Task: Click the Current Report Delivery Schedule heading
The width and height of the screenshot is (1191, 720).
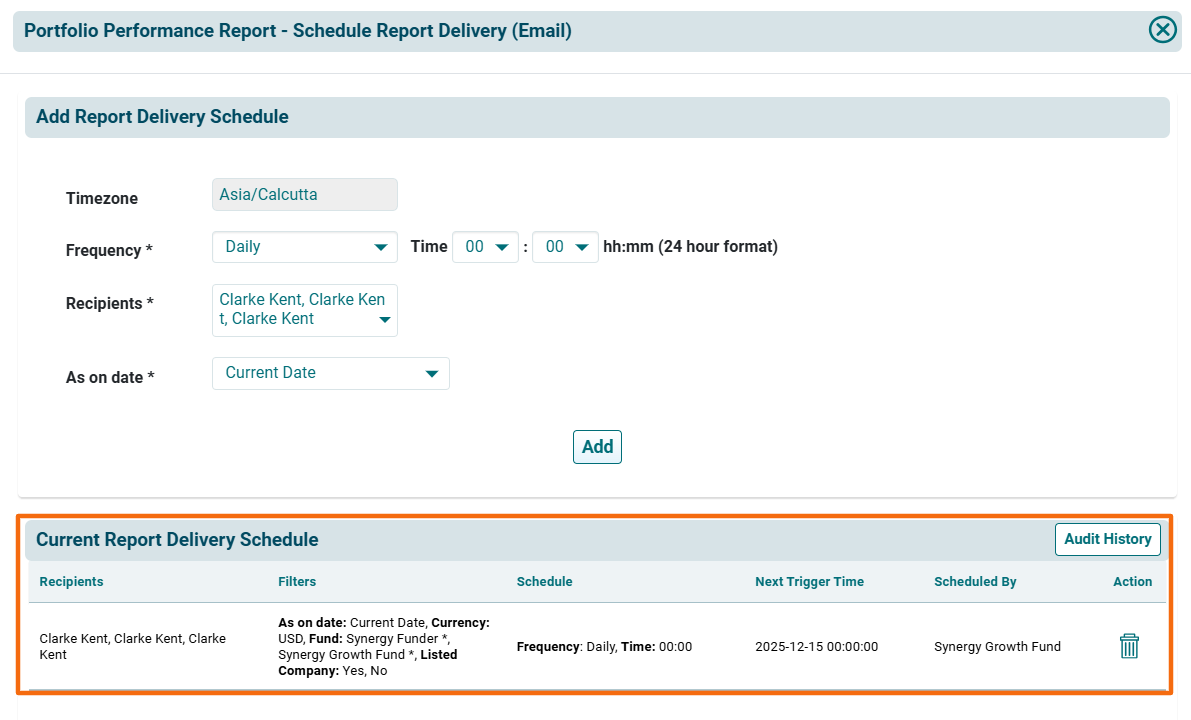Action: [x=177, y=540]
